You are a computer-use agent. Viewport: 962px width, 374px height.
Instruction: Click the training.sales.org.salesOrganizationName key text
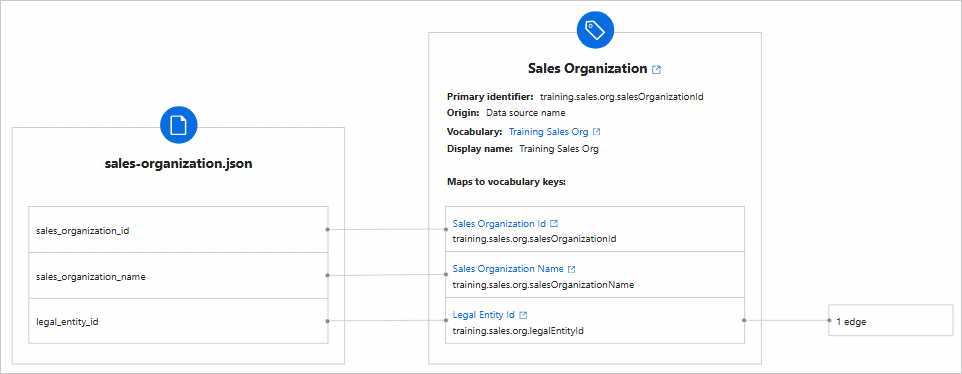tap(544, 285)
